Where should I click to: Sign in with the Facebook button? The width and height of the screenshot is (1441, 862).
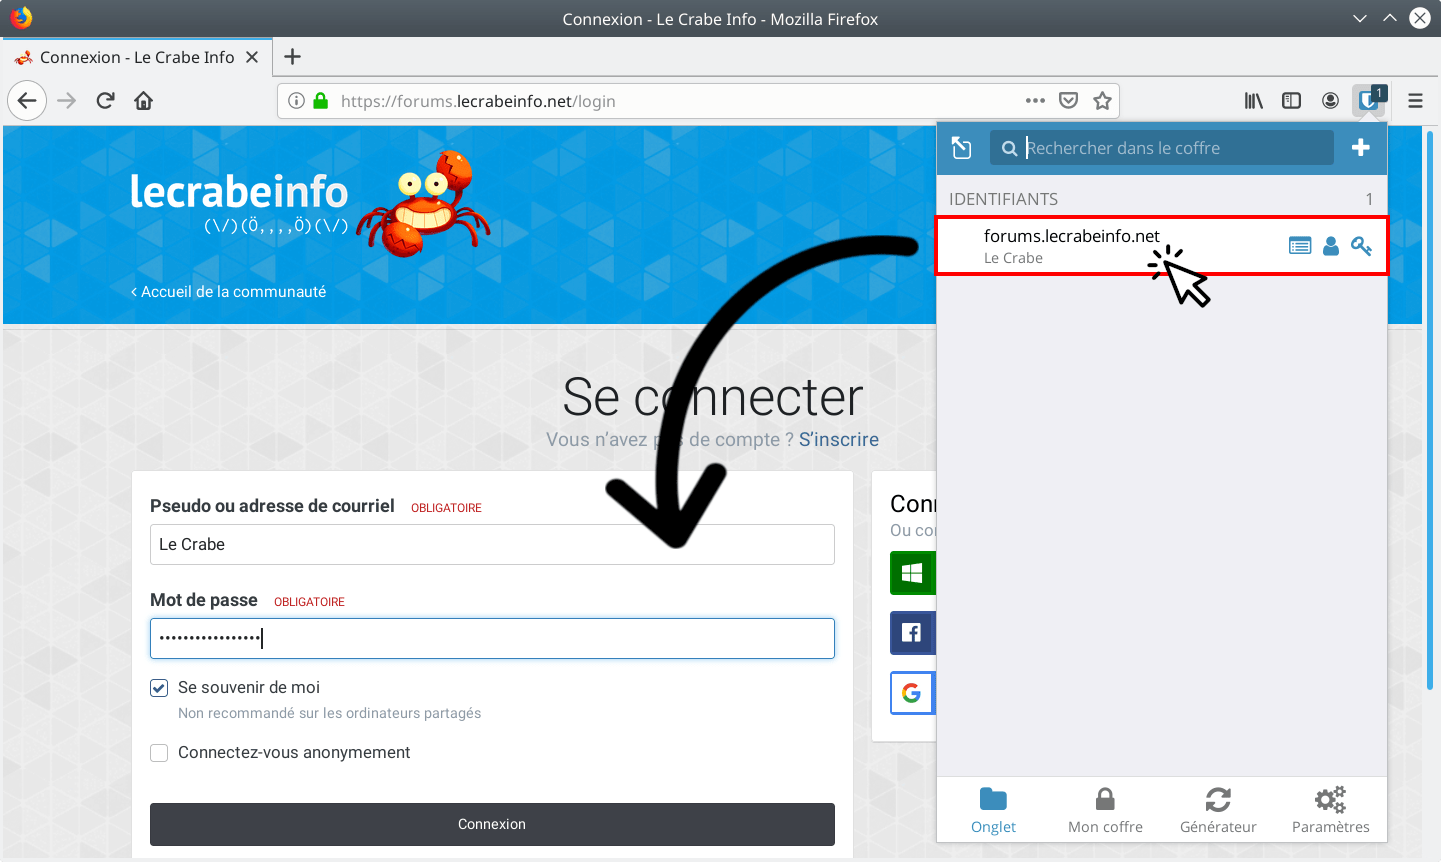[912, 633]
